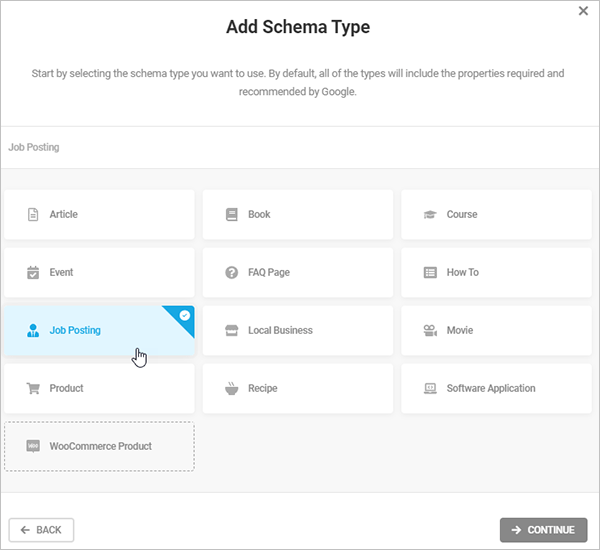Click the Recipe bowl icon
This screenshot has width=600, height=550.
(x=232, y=388)
